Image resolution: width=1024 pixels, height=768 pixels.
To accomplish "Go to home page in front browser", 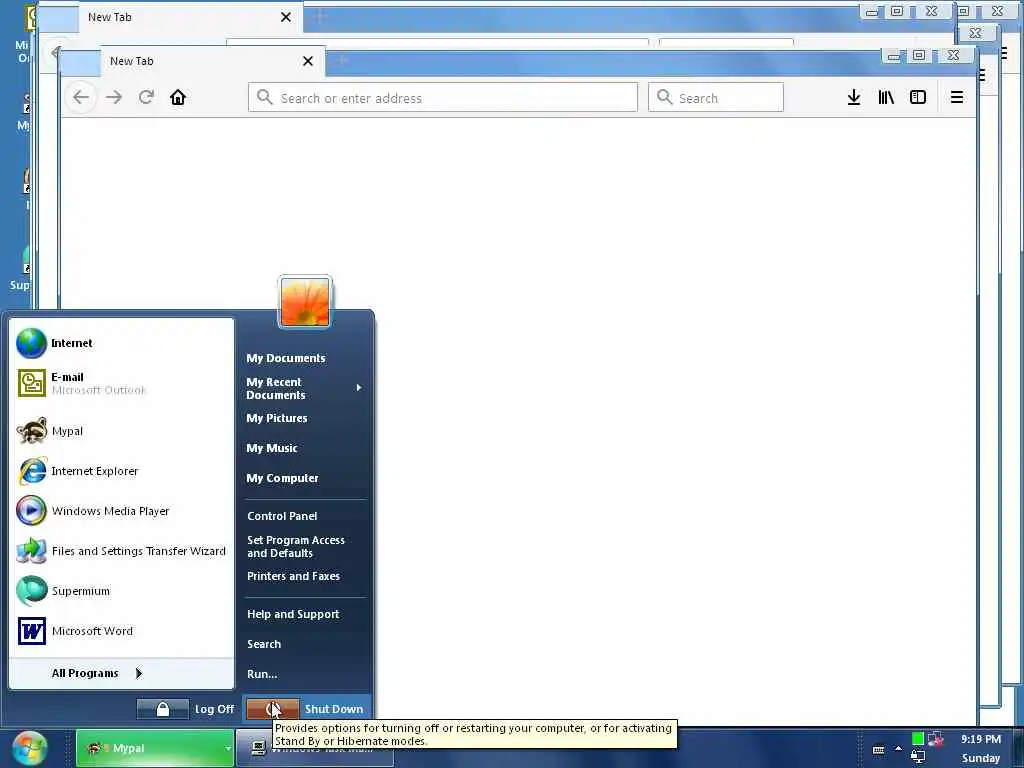I will [178, 97].
